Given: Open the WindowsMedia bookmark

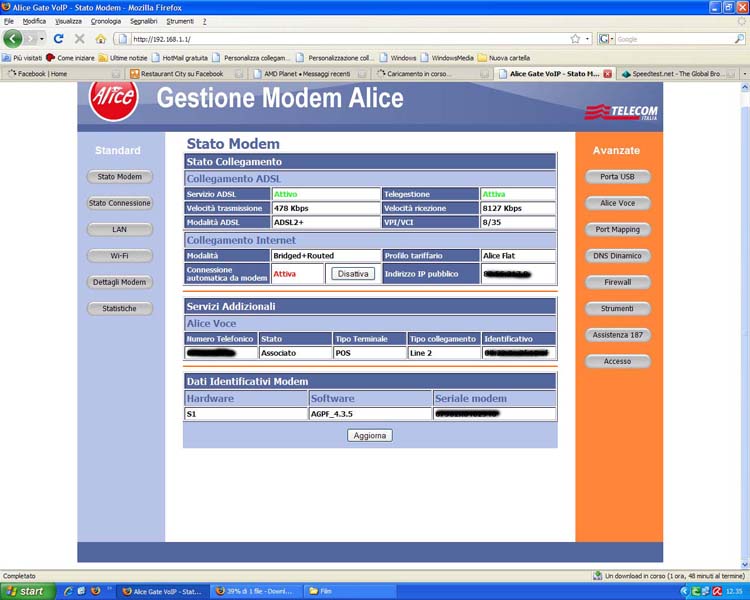Looking at the screenshot, I should [447, 58].
